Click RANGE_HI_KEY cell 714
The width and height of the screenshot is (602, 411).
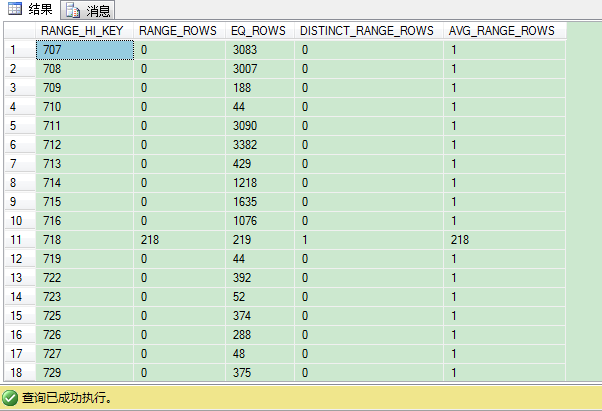tap(84, 183)
